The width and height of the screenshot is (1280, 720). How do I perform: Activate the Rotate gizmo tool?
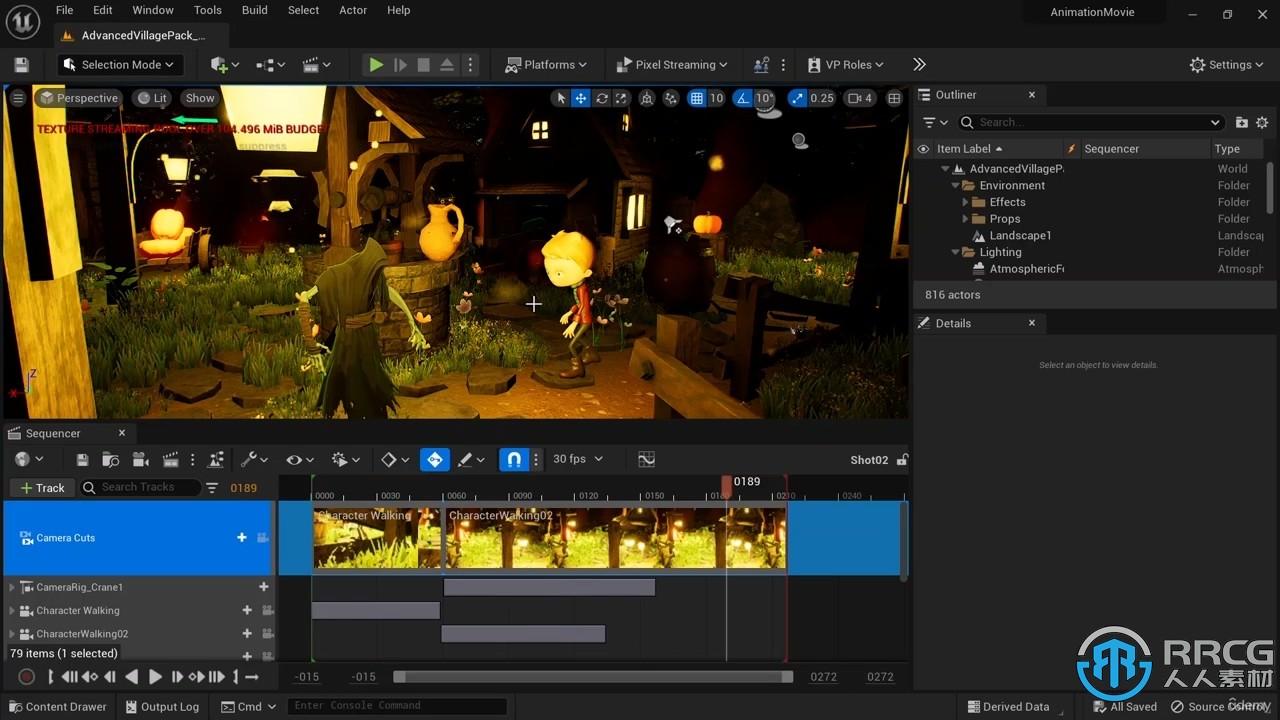(602, 98)
